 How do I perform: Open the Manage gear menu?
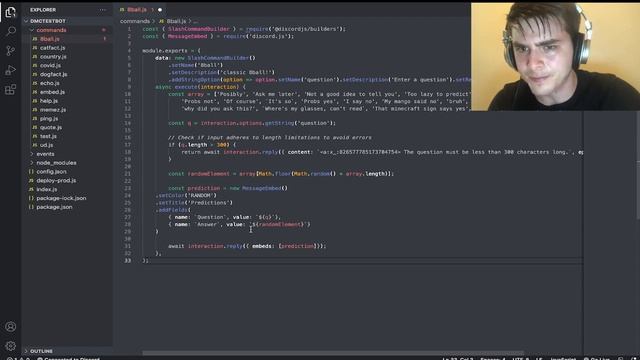click(11, 346)
